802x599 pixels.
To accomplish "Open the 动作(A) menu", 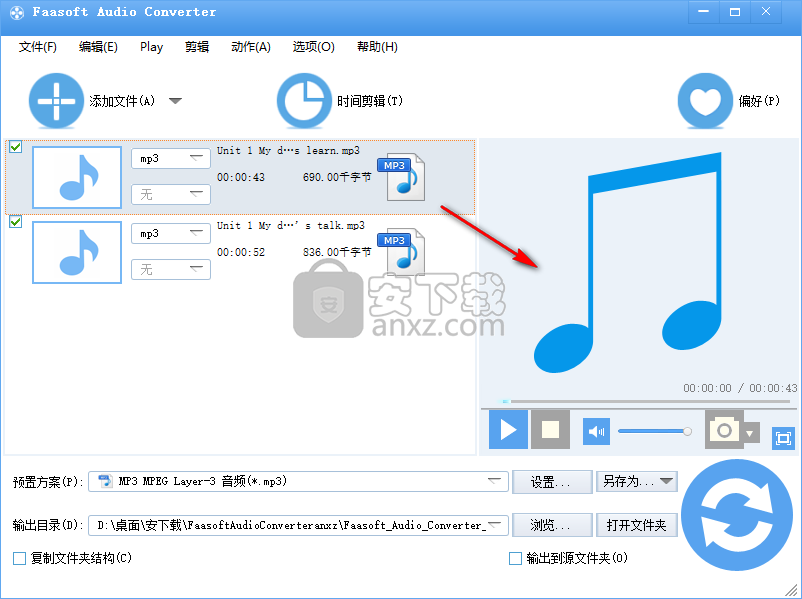I will [x=251, y=47].
